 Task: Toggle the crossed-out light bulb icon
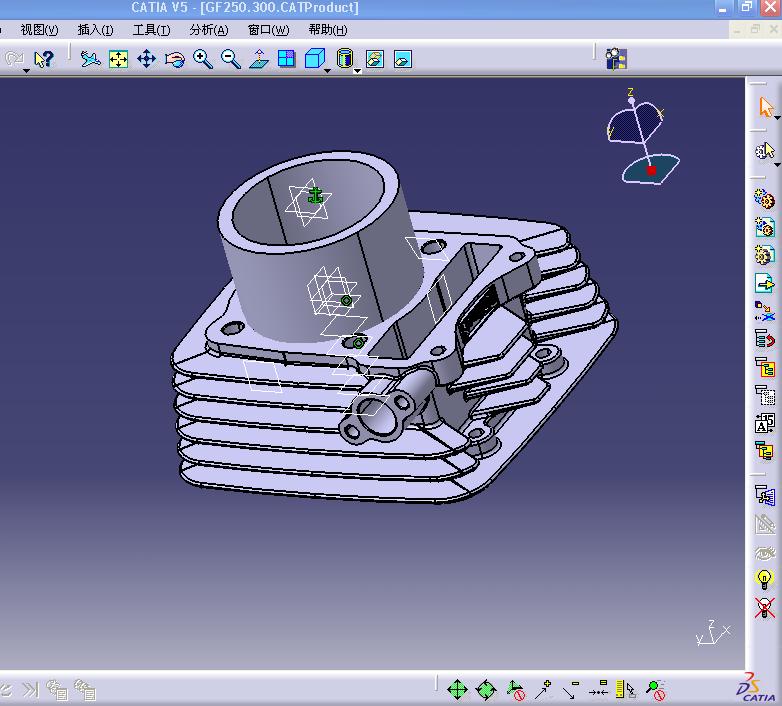[x=764, y=608]
